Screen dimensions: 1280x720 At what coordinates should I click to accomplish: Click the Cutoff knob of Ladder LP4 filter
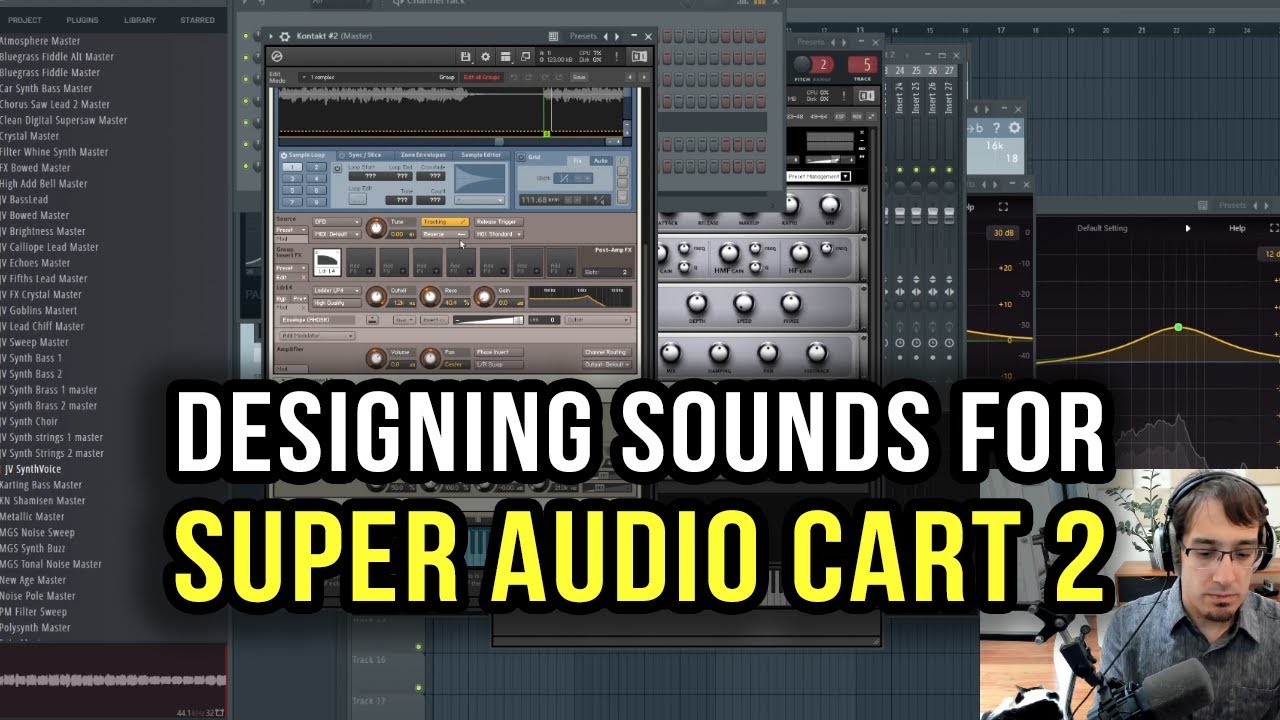point(376,297)
